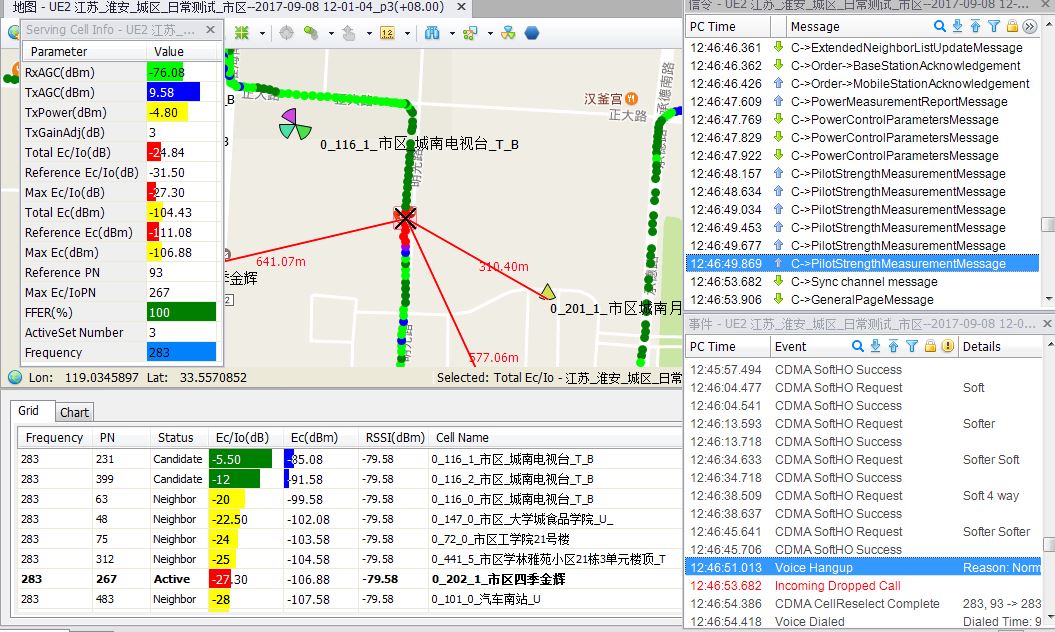Select the Grid tab
Image resolution: width=1055 pixels, height=632 pixels.
tap(29, 411)
